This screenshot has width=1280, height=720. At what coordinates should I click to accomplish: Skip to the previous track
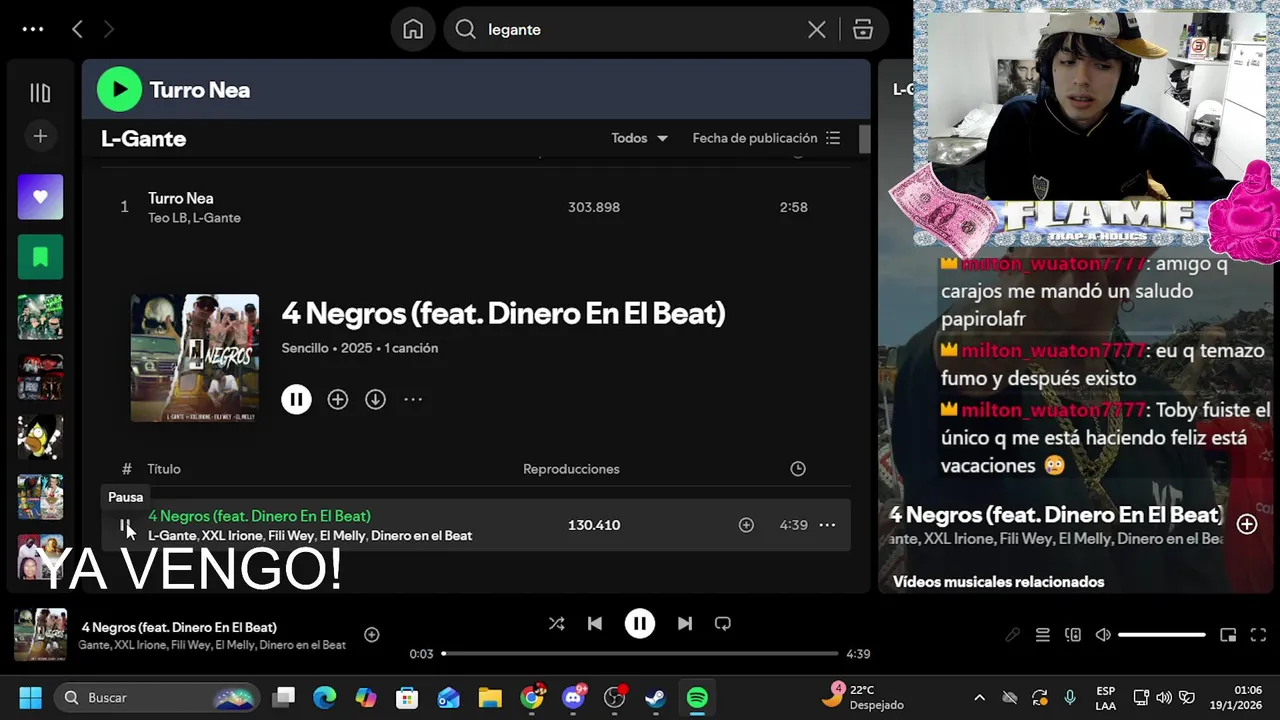[x=595, y=623]
